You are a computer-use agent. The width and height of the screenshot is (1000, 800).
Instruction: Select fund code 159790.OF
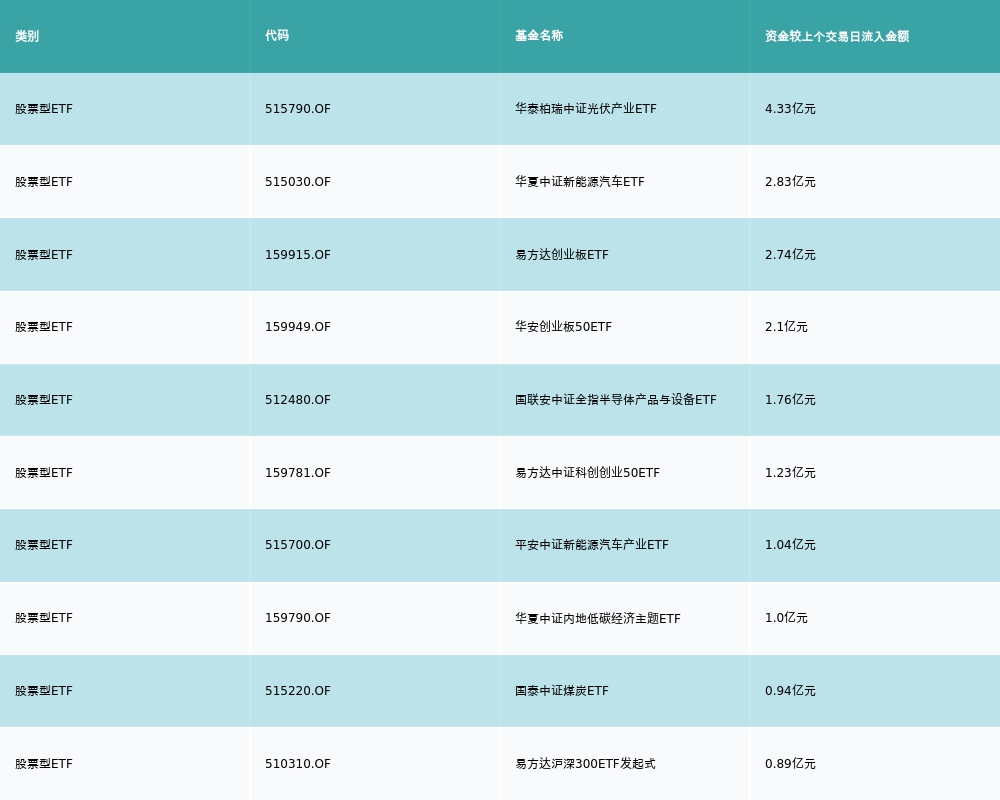[298, 618]
